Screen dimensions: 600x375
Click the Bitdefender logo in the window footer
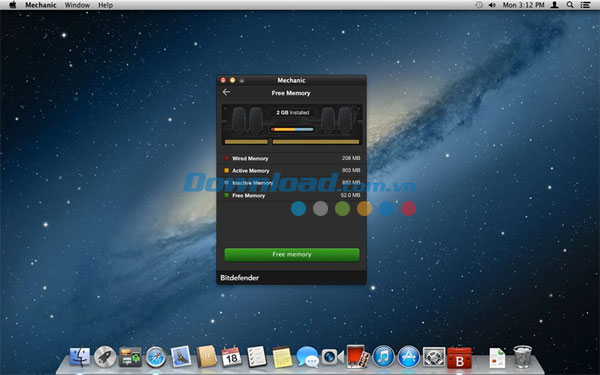[x=240, y=278]
